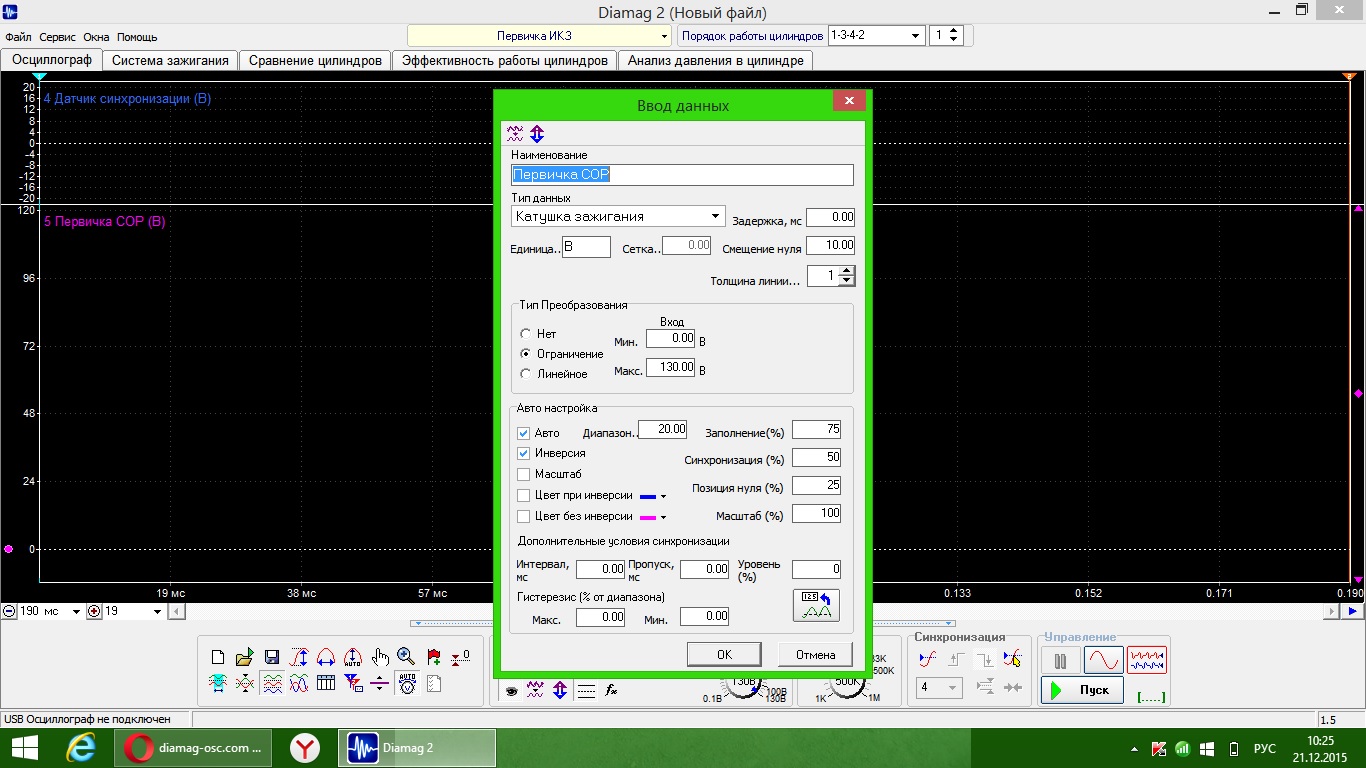Select falling edge synchronization icon

[x=985, y=659]
